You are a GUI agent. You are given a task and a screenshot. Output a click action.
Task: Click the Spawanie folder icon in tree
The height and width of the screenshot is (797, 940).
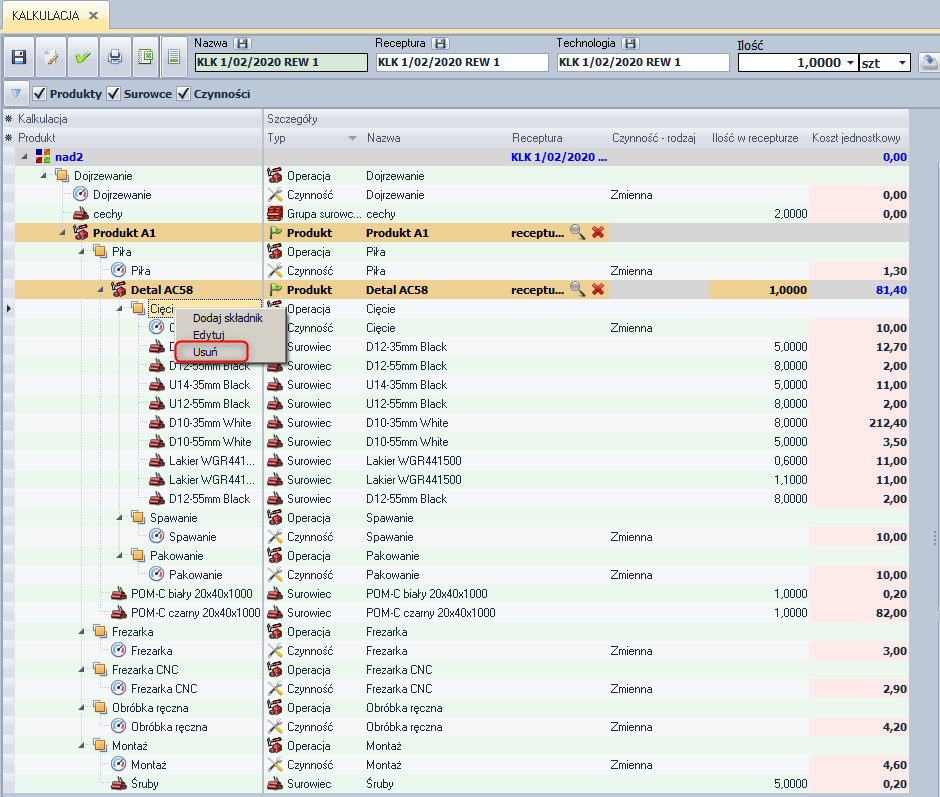point(138,517)
